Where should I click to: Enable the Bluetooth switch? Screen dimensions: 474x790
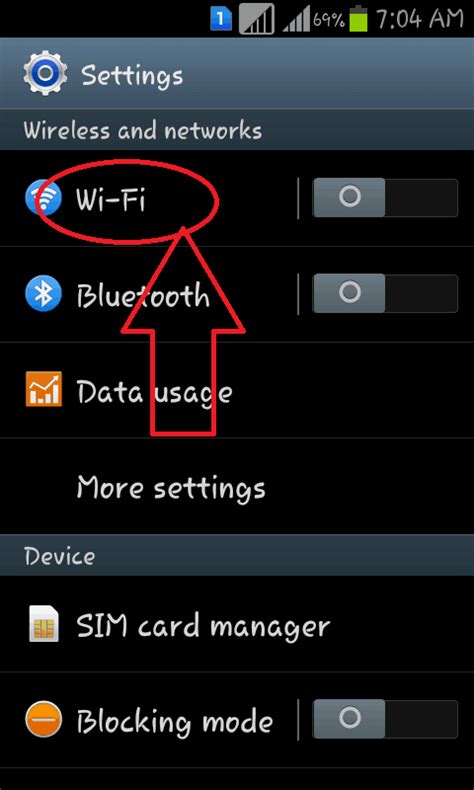[385, 294]
